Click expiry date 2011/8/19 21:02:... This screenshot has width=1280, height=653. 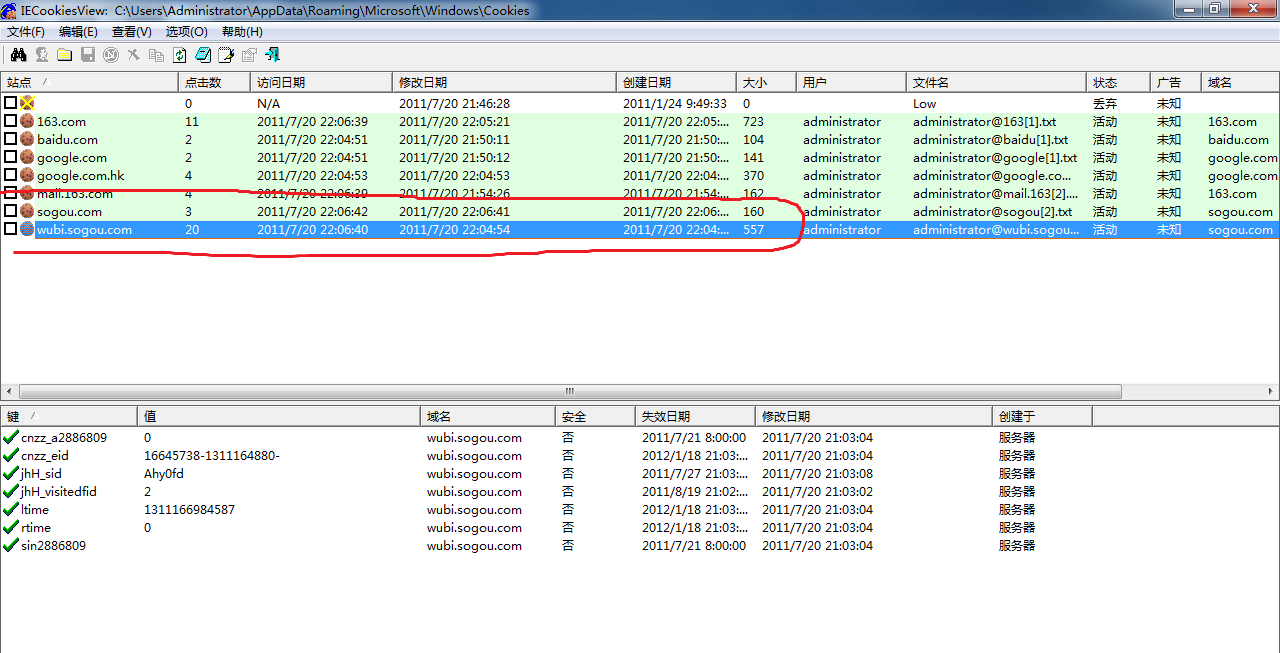tap(694, 492)
